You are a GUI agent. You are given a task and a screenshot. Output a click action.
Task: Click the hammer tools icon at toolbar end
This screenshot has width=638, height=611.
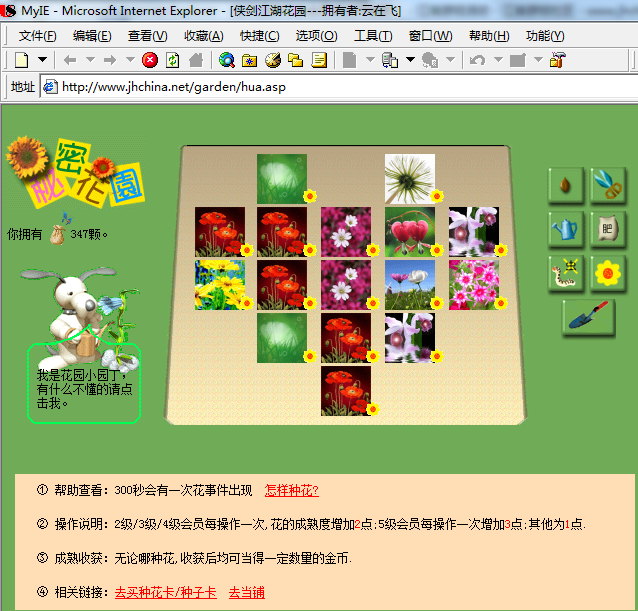pyautogui.click(x=558, y=60)
